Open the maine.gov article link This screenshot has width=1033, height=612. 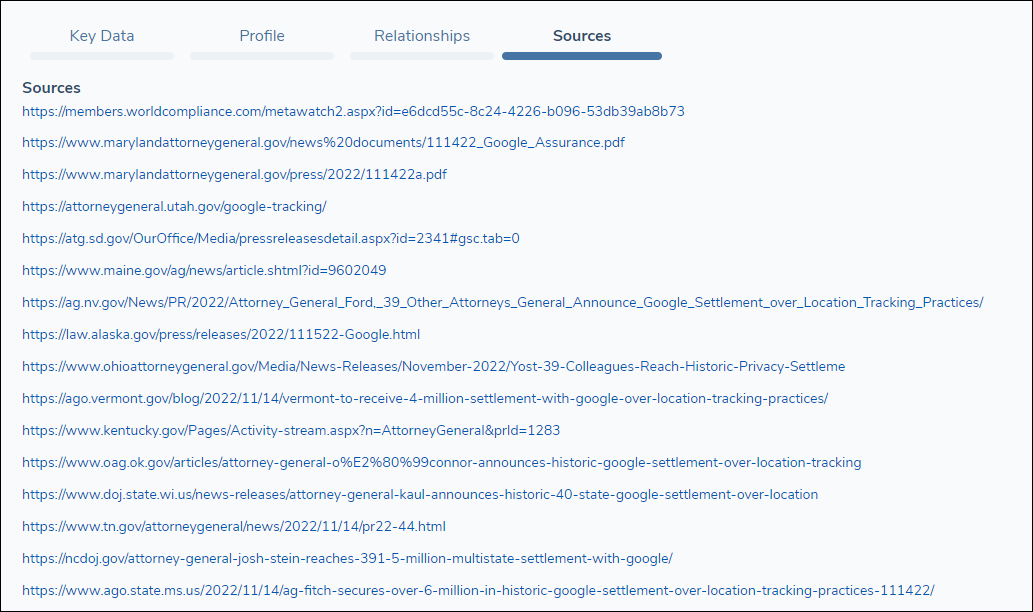click(x=204, y=271)
